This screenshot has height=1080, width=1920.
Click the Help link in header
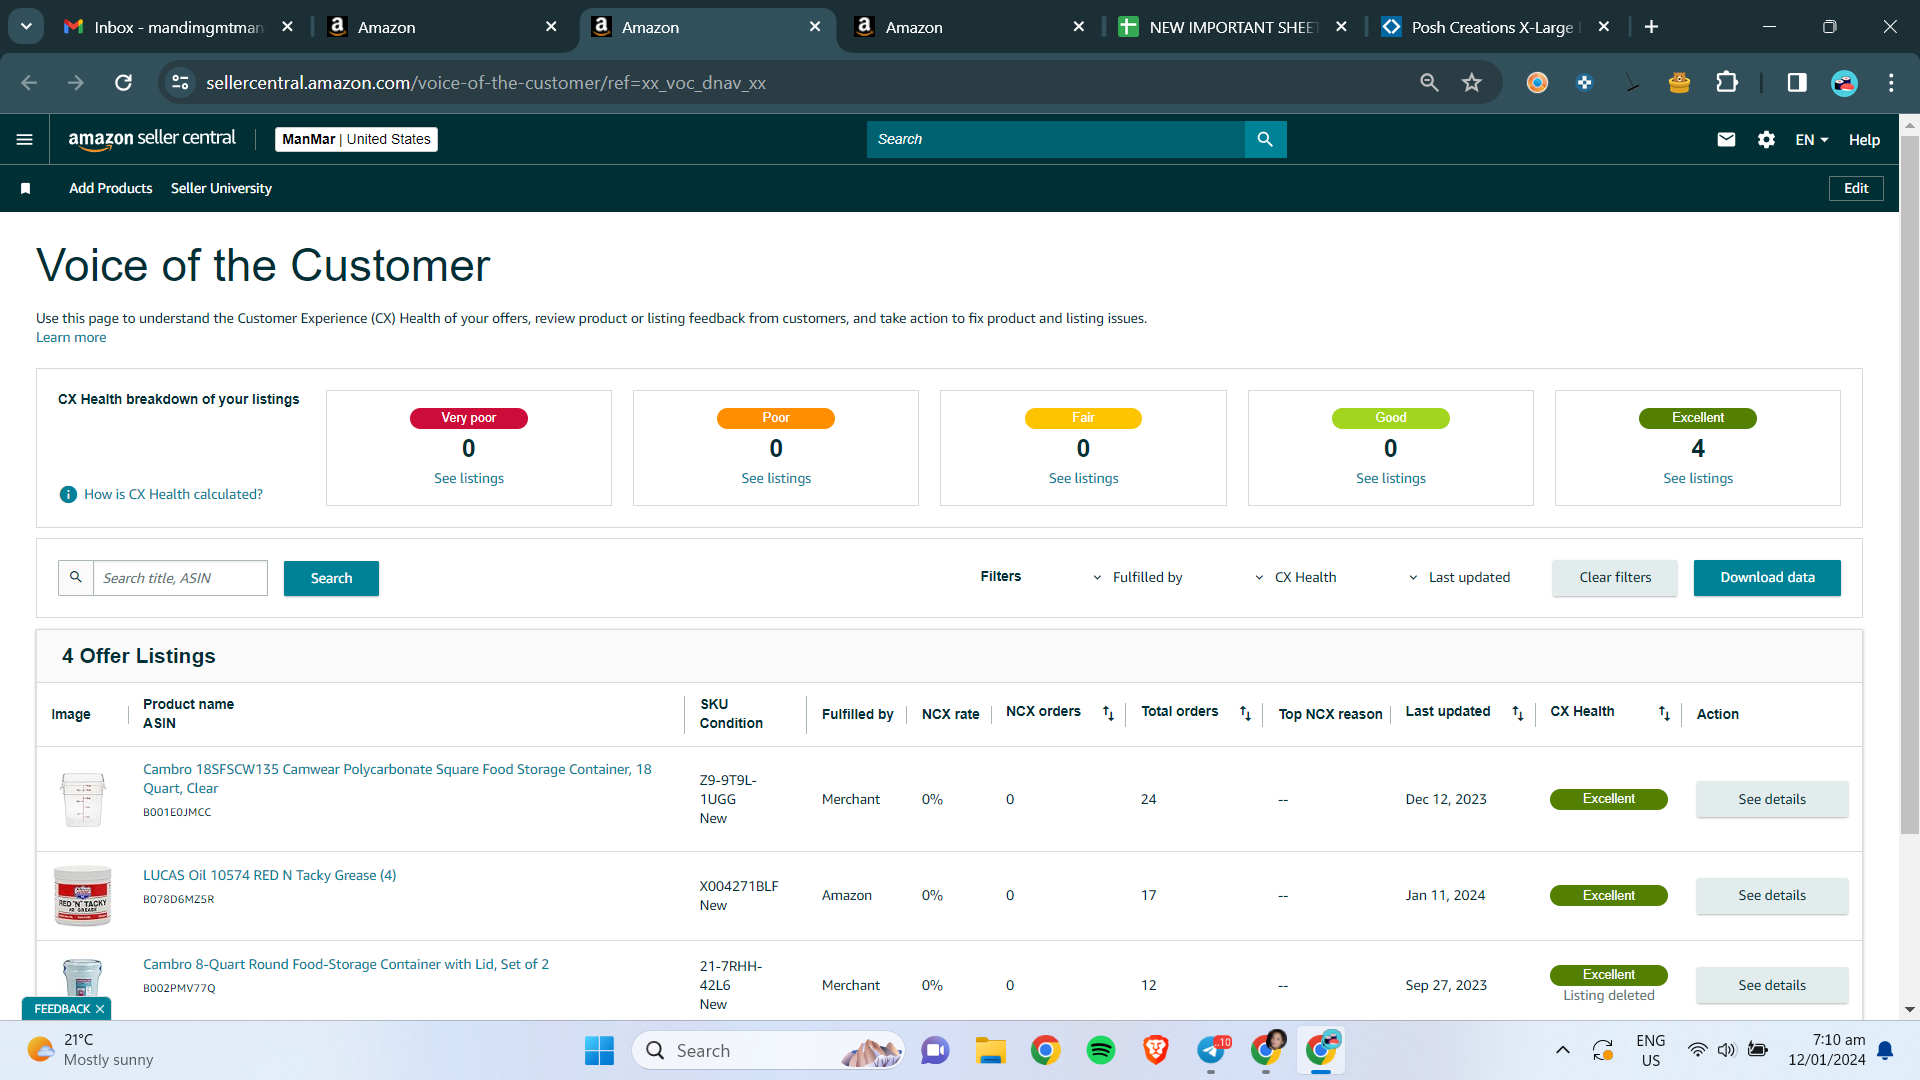coord(1864,140)
